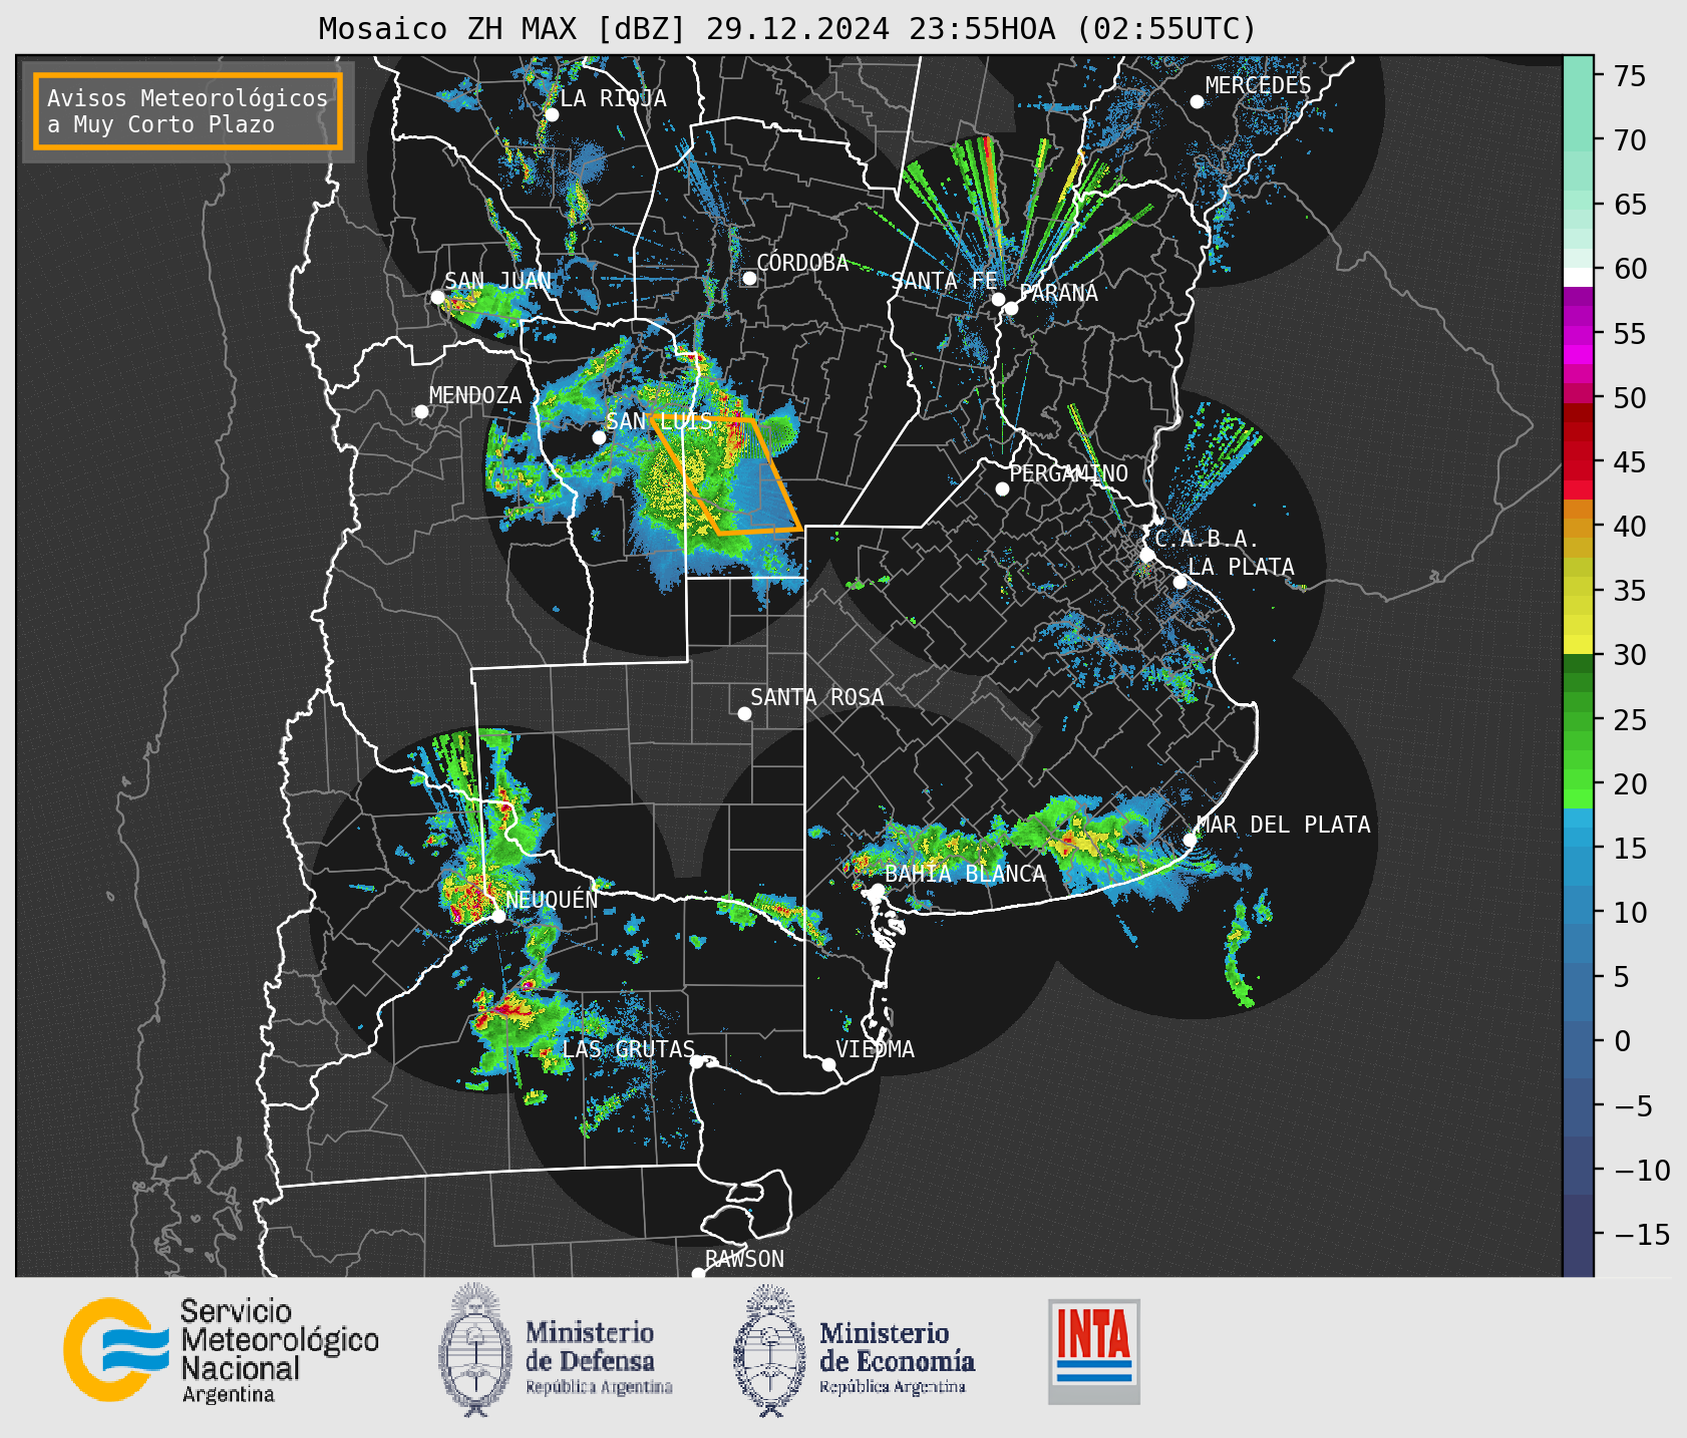The image size is (1687, 1438).
Task: Click the map title Mosaico ZH MAX
Action: [787, 29]
